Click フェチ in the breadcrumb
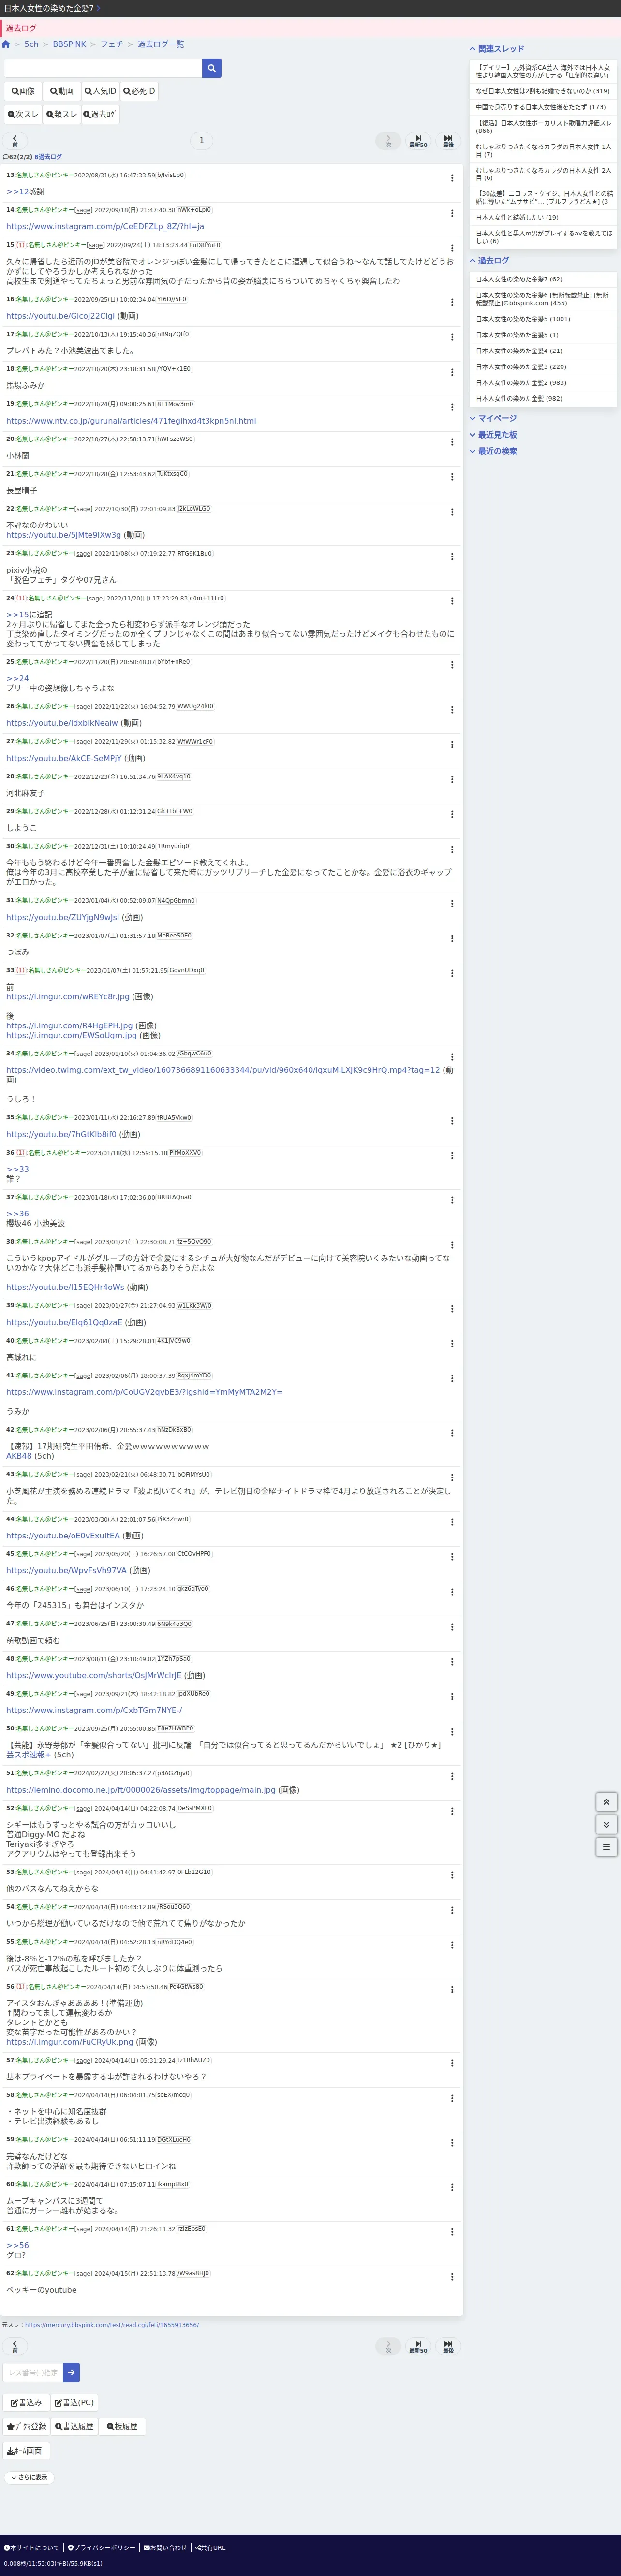Image resolution: width=621 pixels, height=2576 pixels. pyautogui.click(x=111, y=44)
